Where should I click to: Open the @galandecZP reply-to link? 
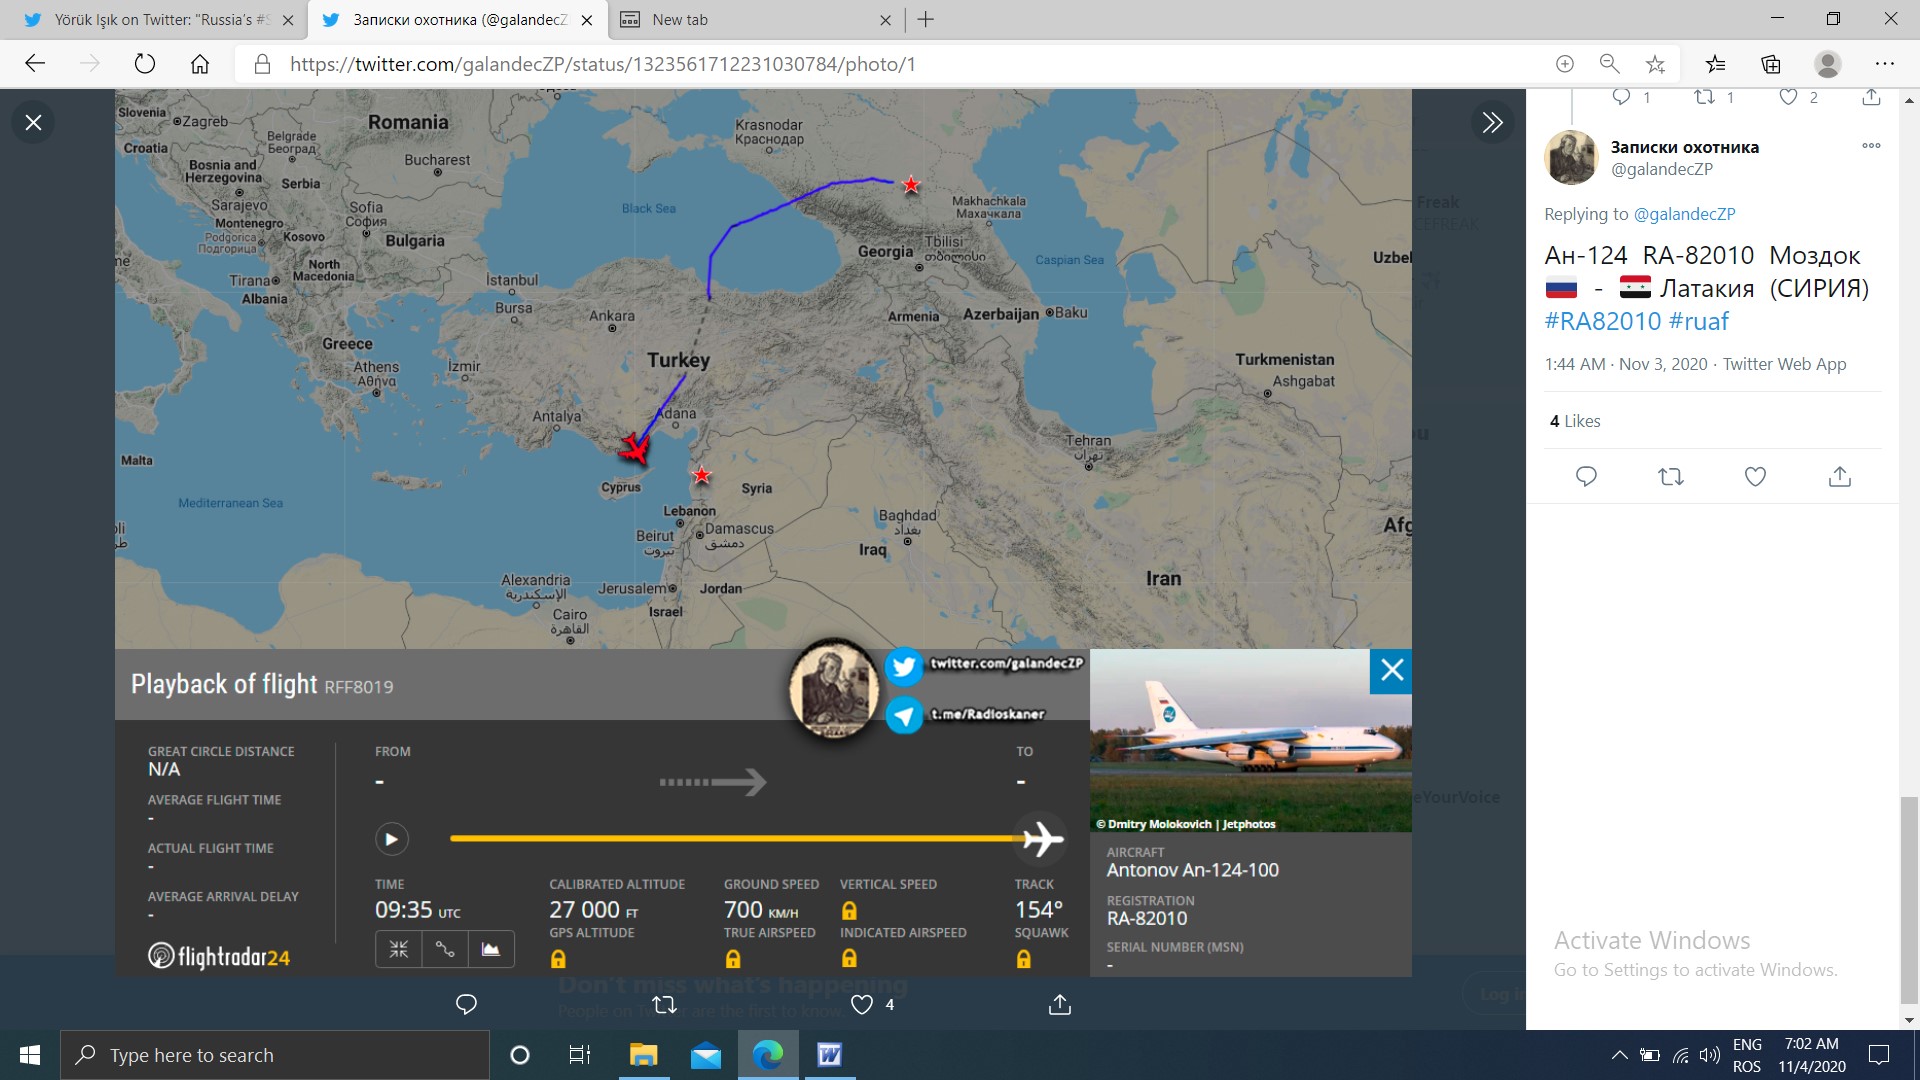coord(1684,214)
